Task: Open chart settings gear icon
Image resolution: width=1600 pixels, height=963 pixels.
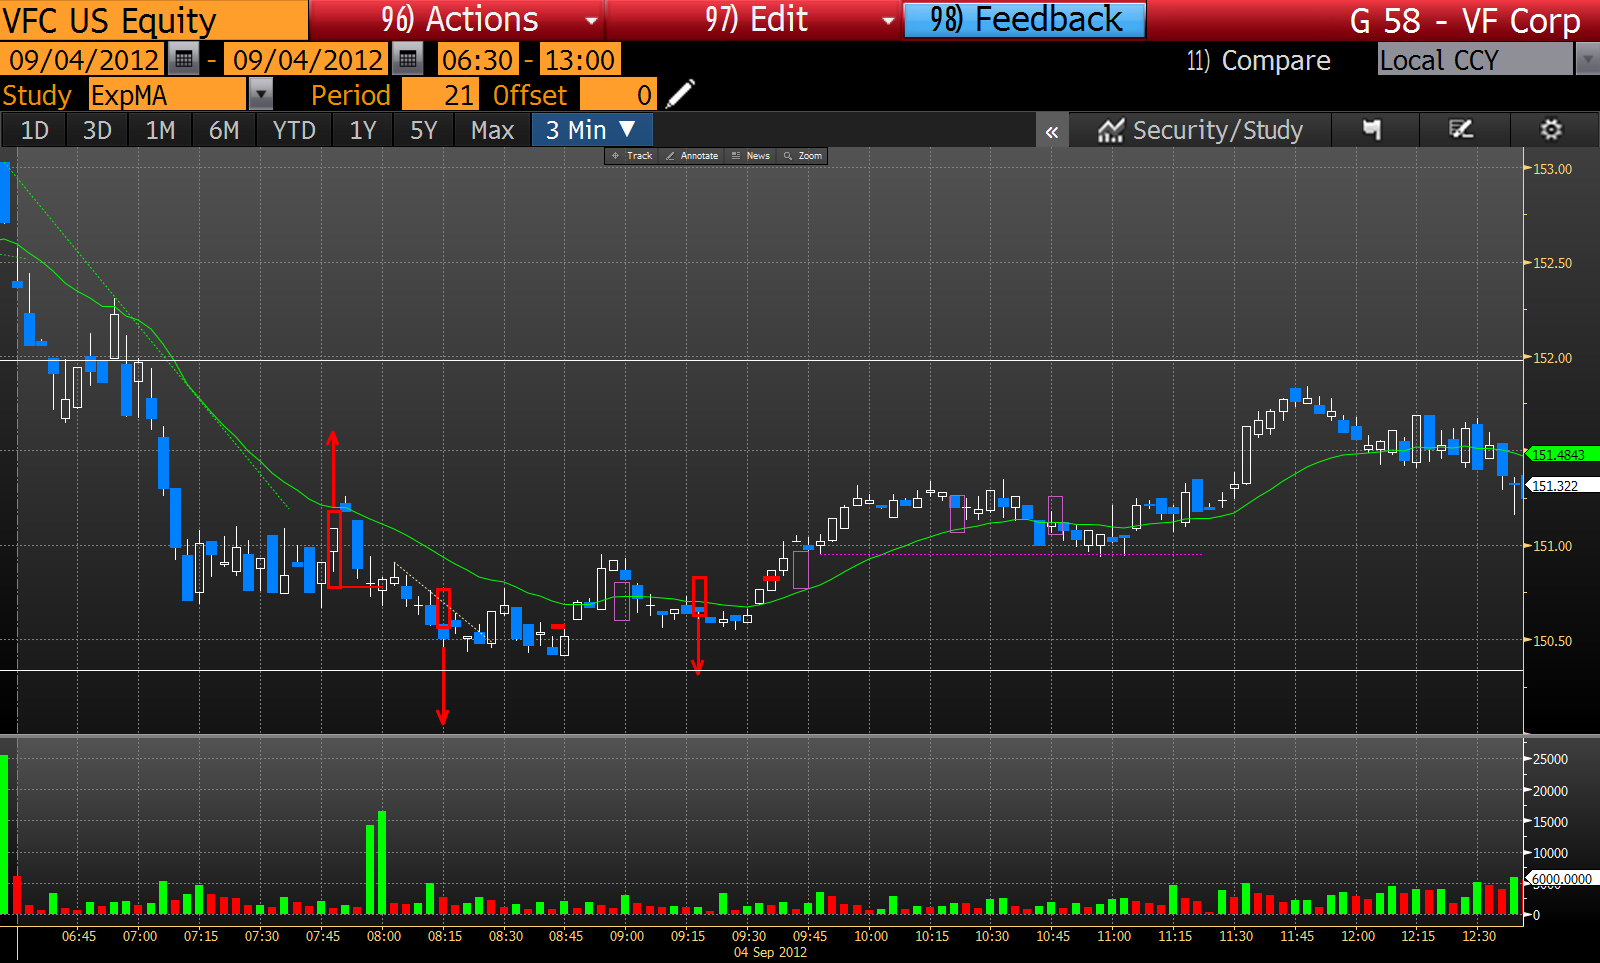Action: [1551, 130]
